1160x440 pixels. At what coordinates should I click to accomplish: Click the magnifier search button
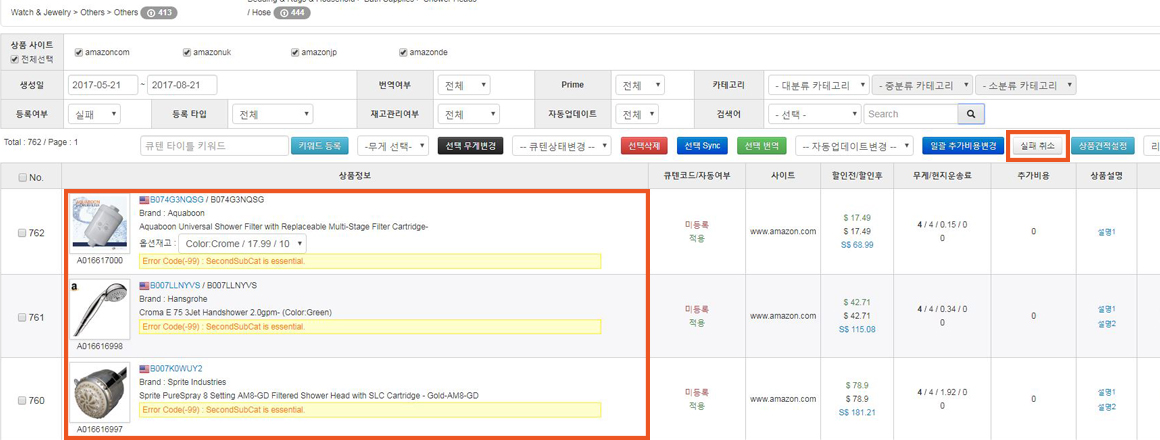tap(971, 114)
